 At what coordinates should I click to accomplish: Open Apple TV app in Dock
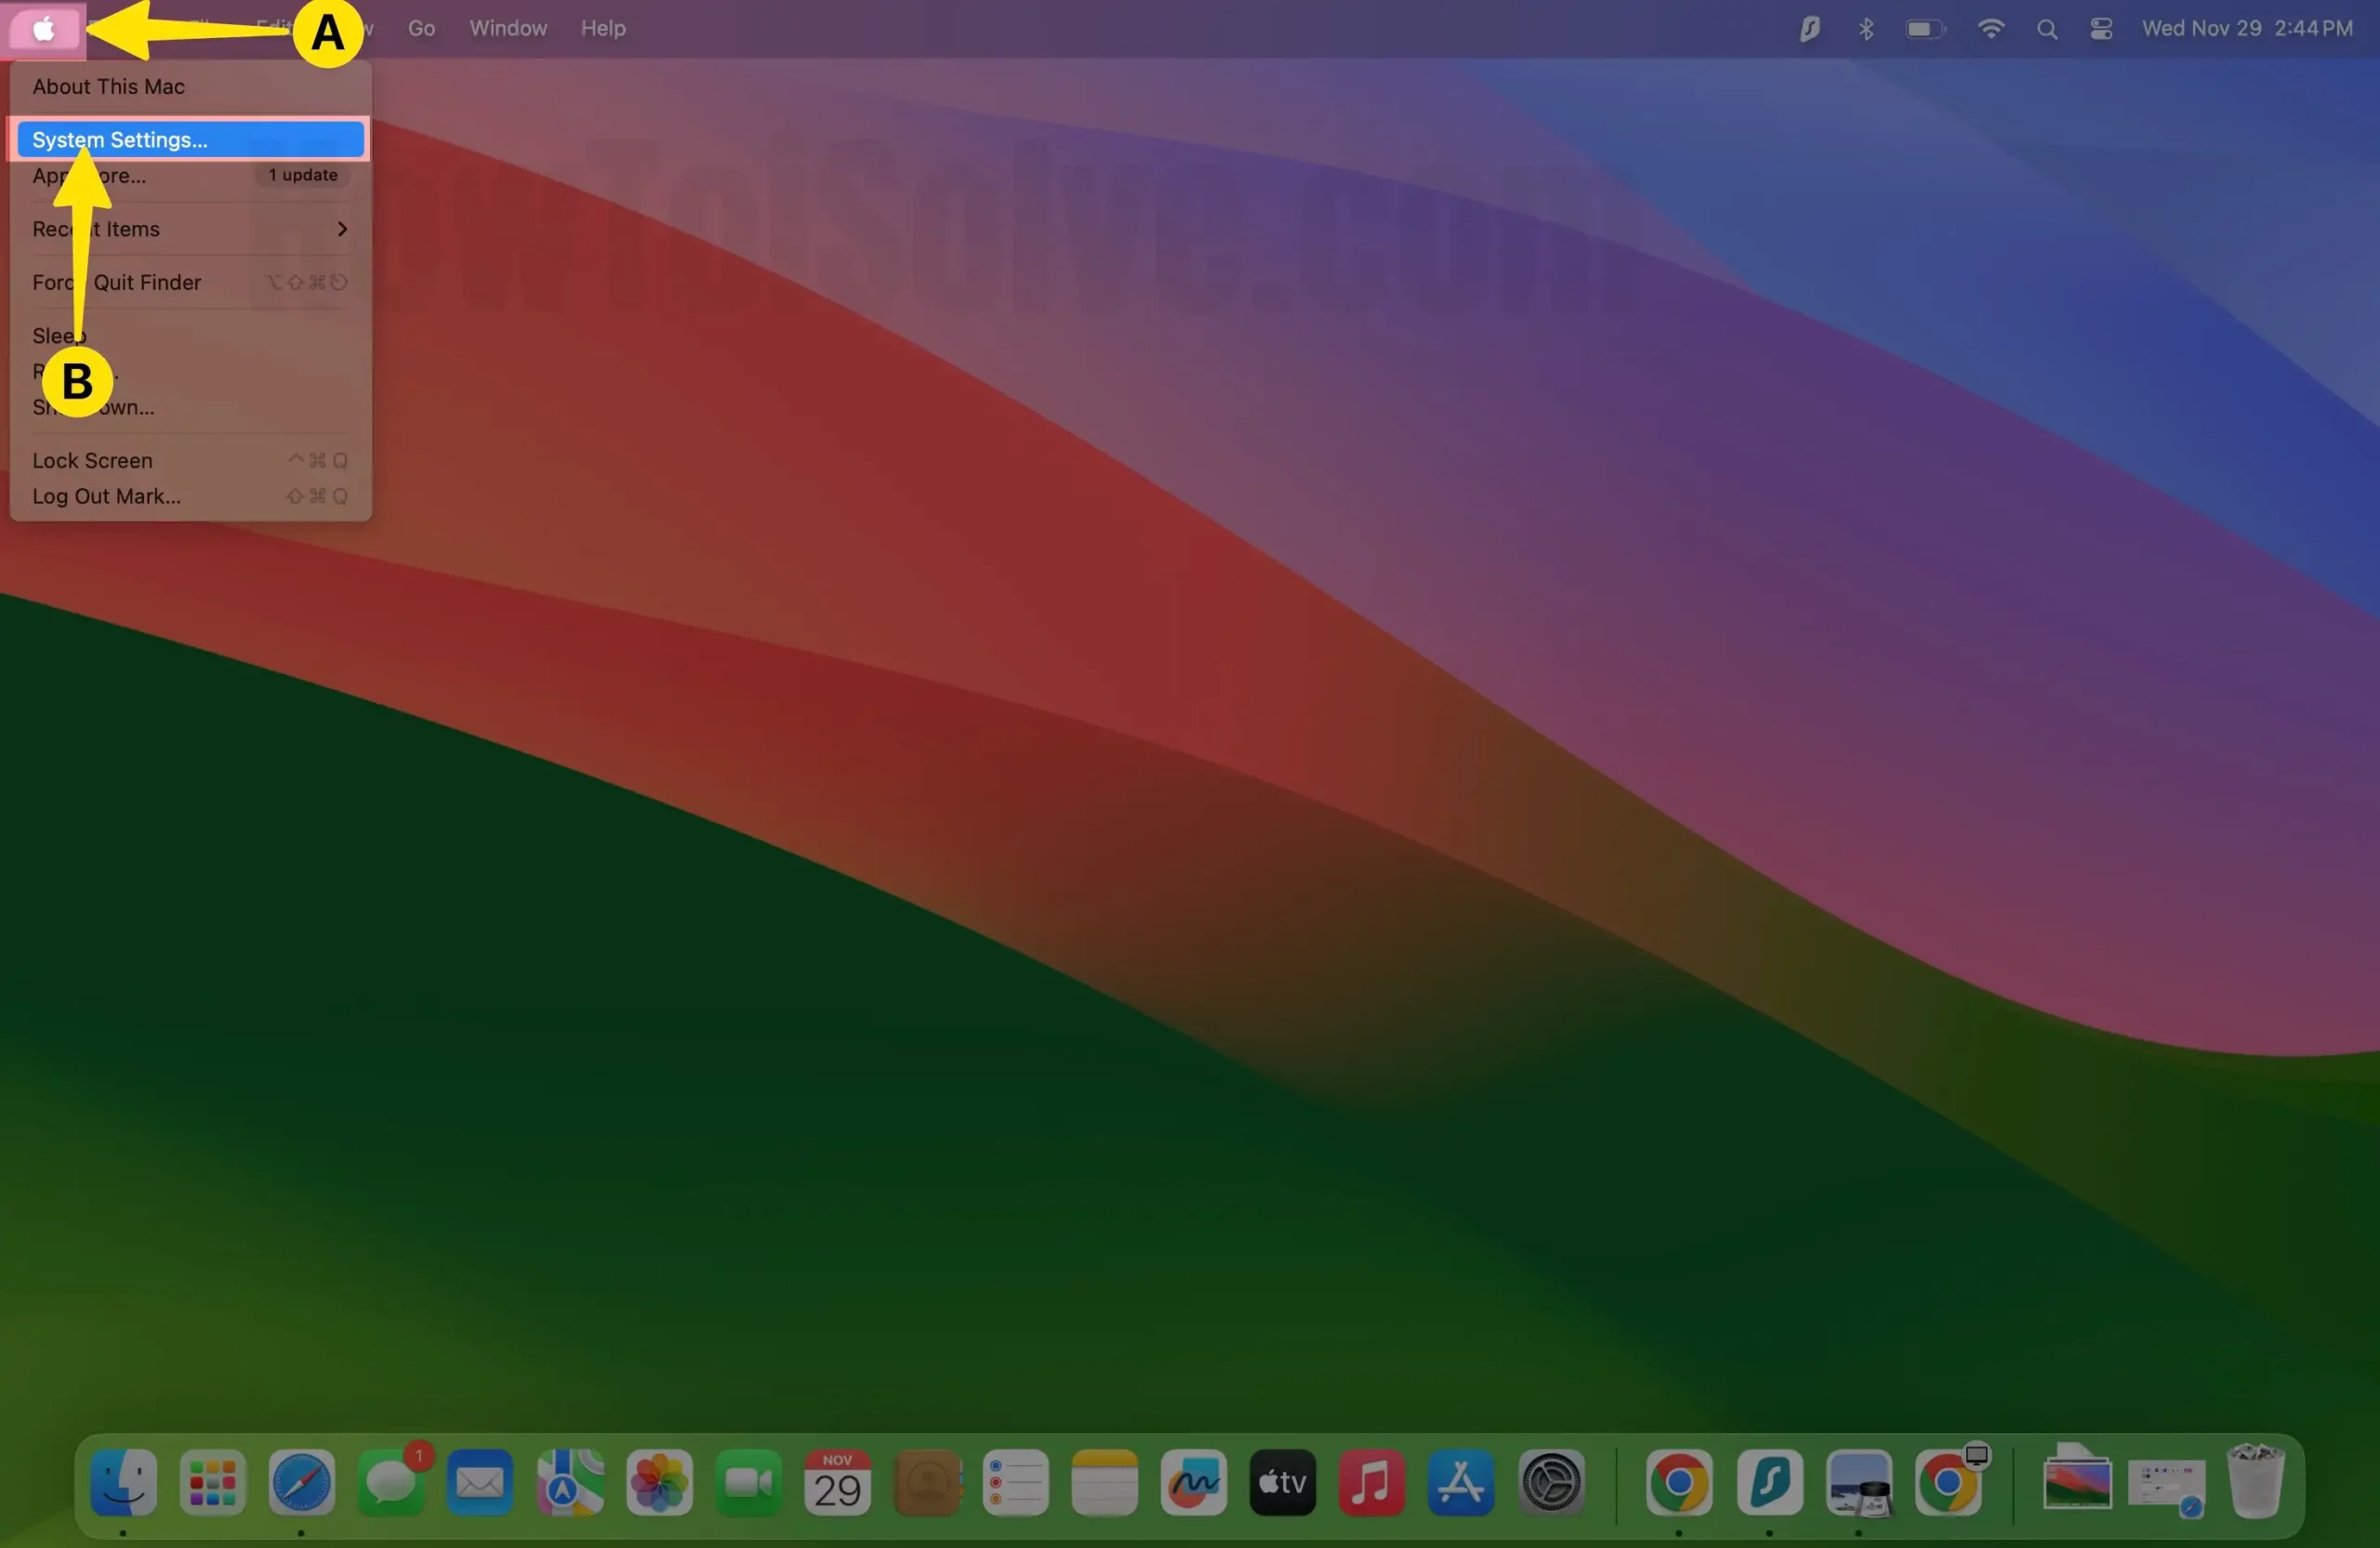pyautogui.click(x=1282, y=1481)
